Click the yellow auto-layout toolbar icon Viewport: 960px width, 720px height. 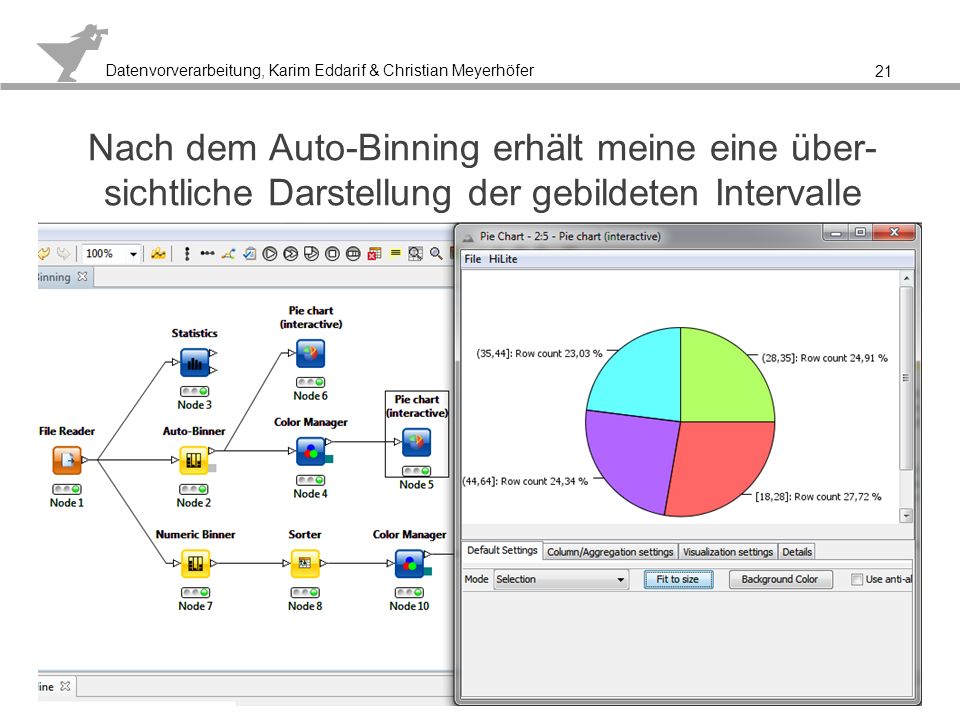[x=159, y=253]
